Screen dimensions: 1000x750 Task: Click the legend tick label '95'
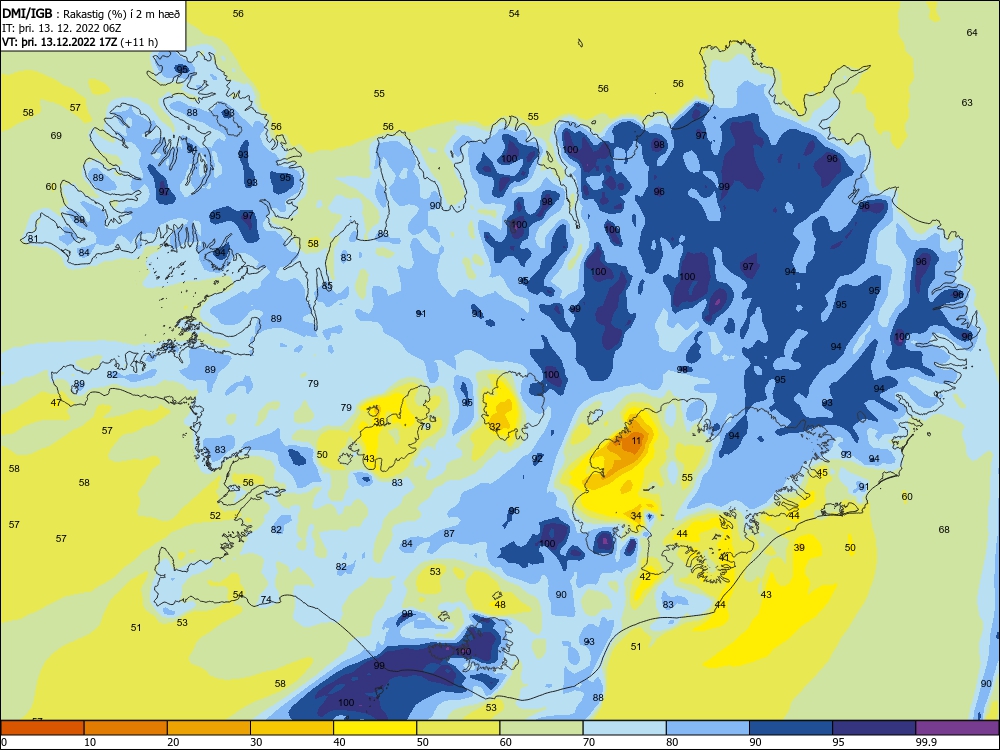(x=839, y=742)
